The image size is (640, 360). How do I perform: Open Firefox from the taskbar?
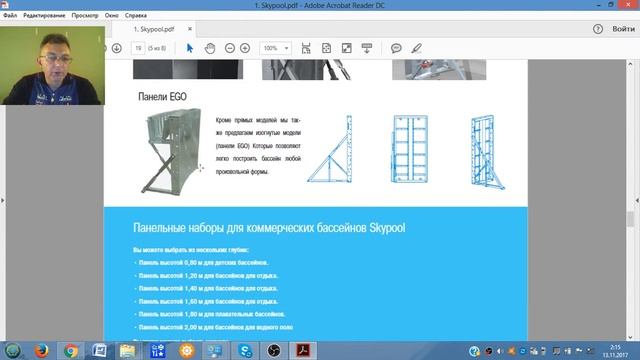coord(41,351)
